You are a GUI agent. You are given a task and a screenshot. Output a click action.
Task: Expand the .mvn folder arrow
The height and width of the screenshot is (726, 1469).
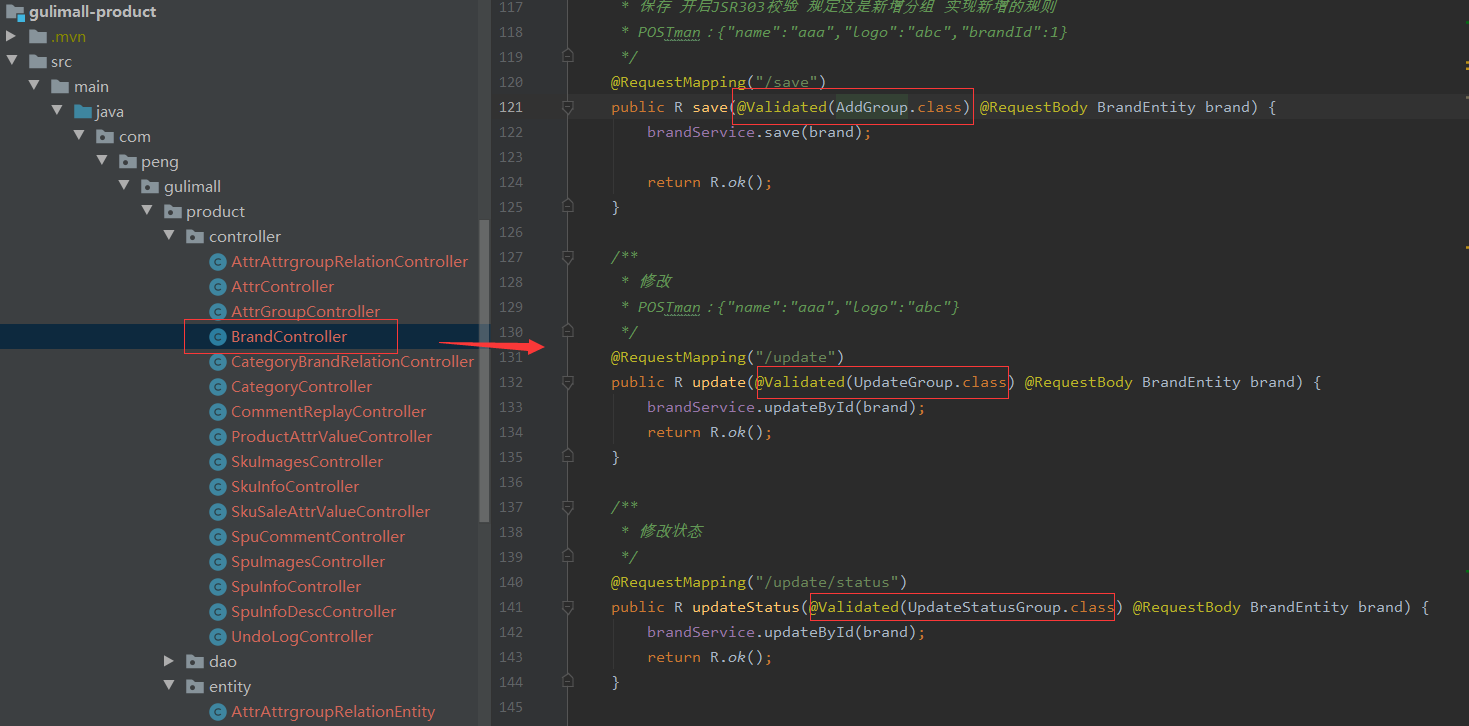pos(11,37)
